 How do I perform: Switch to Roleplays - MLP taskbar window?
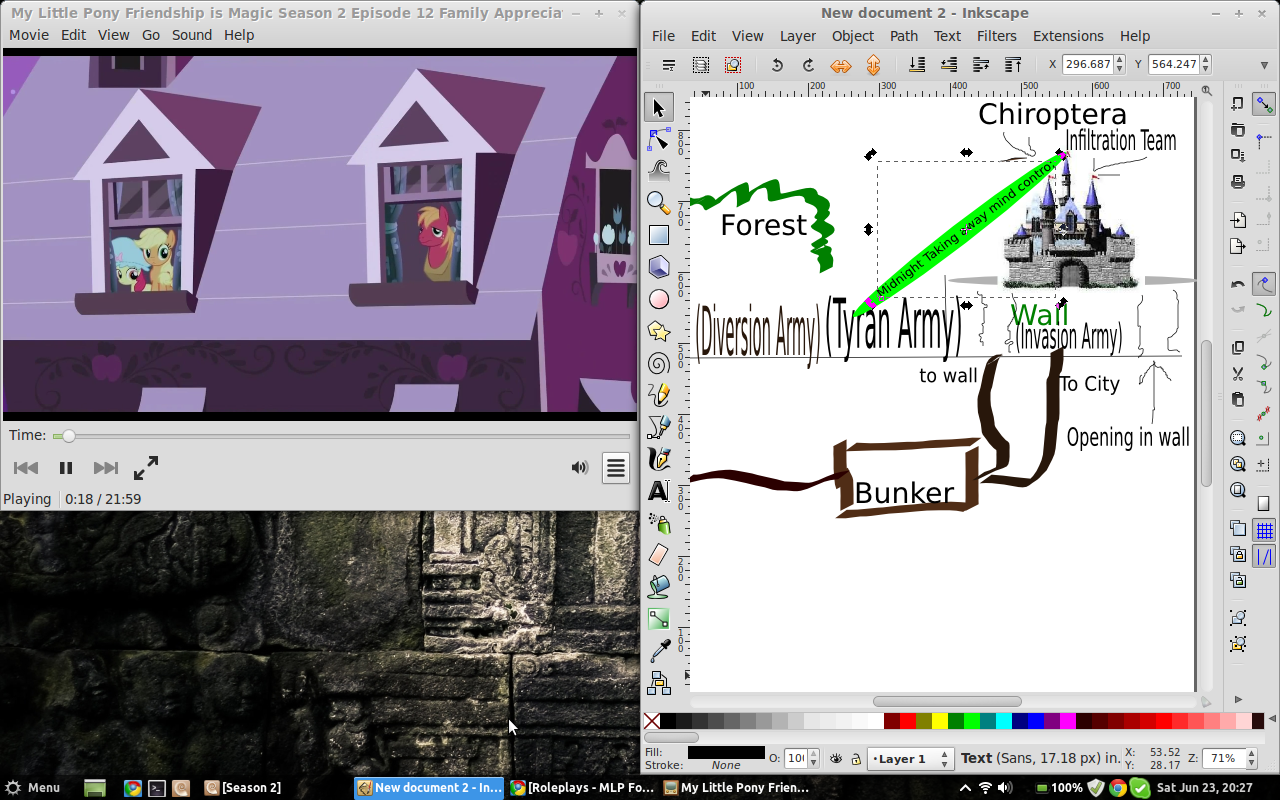pyautogui.click(x=582, y=788)
